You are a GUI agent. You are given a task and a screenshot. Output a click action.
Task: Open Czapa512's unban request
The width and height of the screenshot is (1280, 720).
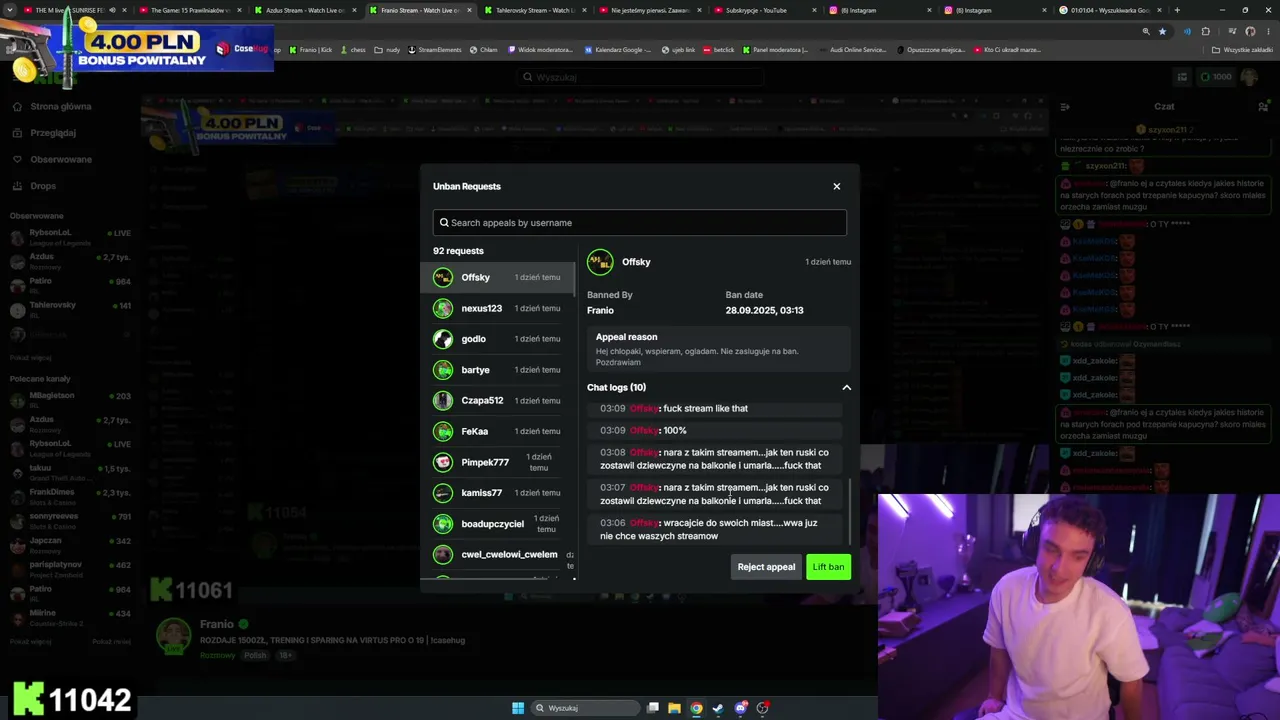497,401
